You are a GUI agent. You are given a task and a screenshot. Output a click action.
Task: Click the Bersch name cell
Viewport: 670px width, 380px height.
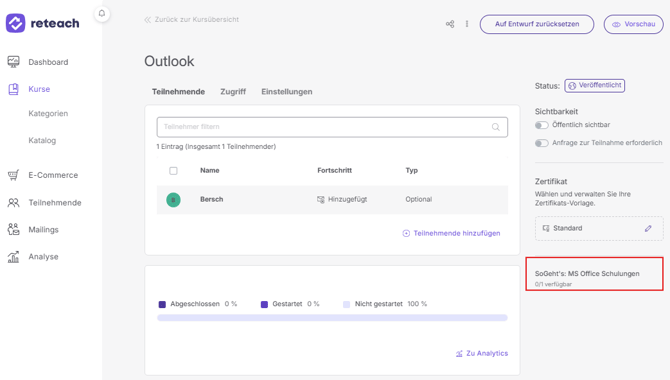pyautogui.click(x=212, y=199)
